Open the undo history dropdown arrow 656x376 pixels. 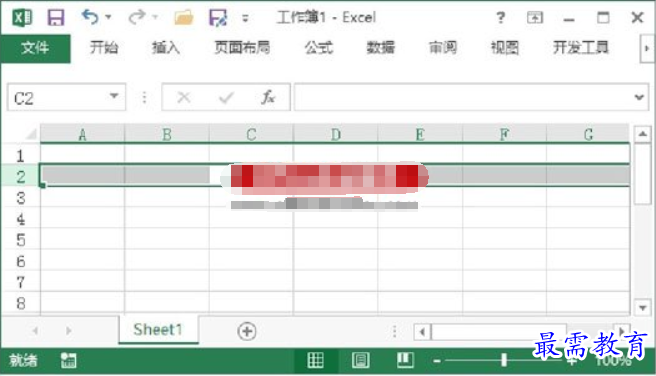[108, 17]
